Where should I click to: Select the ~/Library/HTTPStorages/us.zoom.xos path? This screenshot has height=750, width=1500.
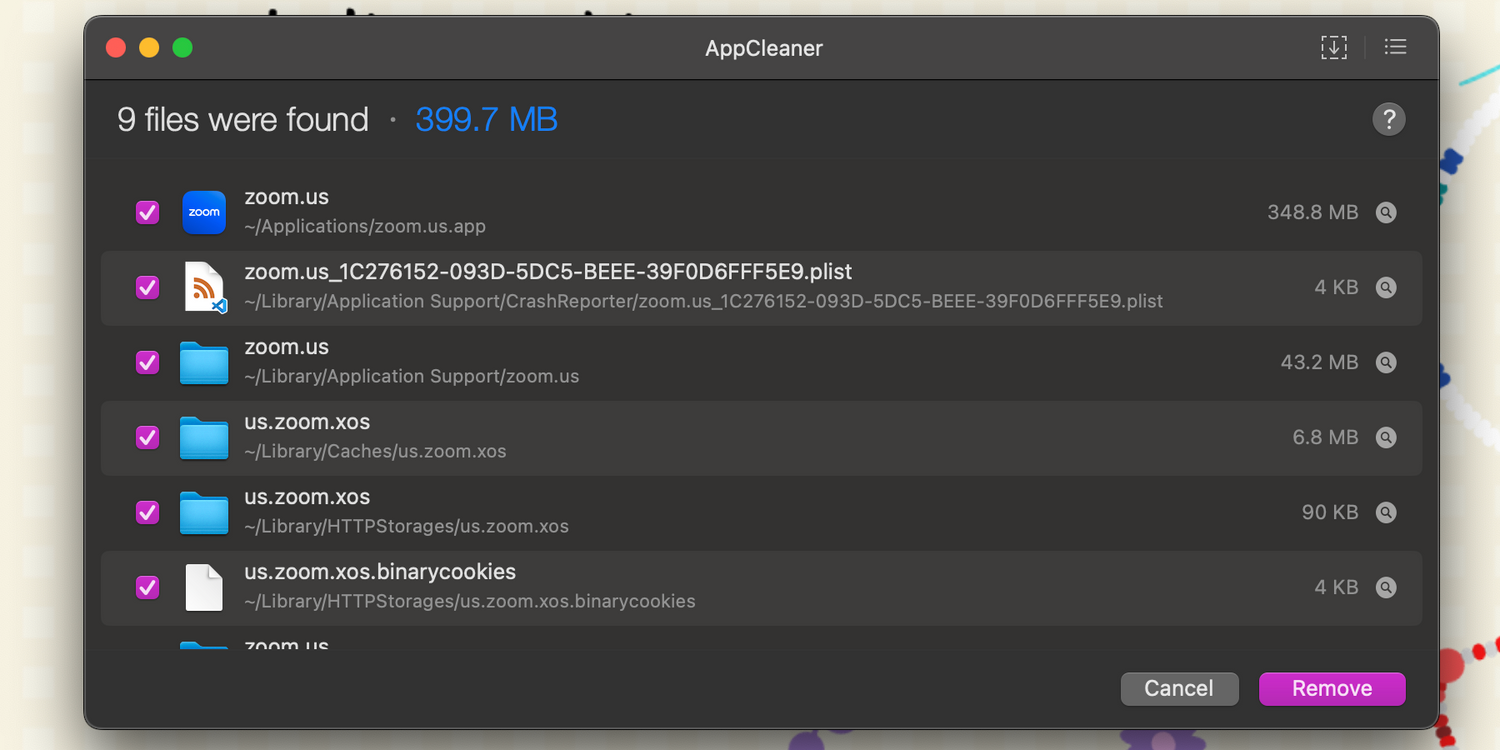tap(406, 526)
